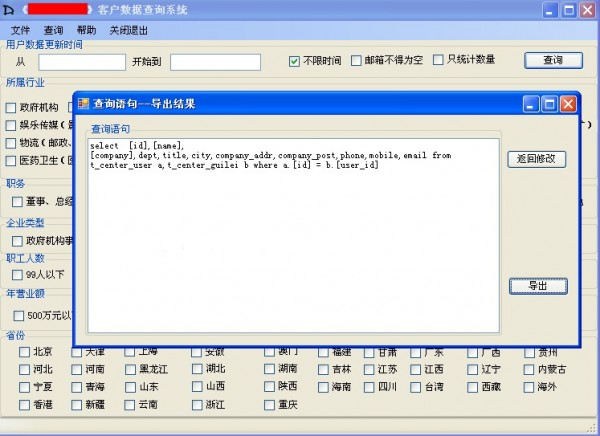
Task: Select the 湖南 province checkbox
Action: click(x=269, y=369)
